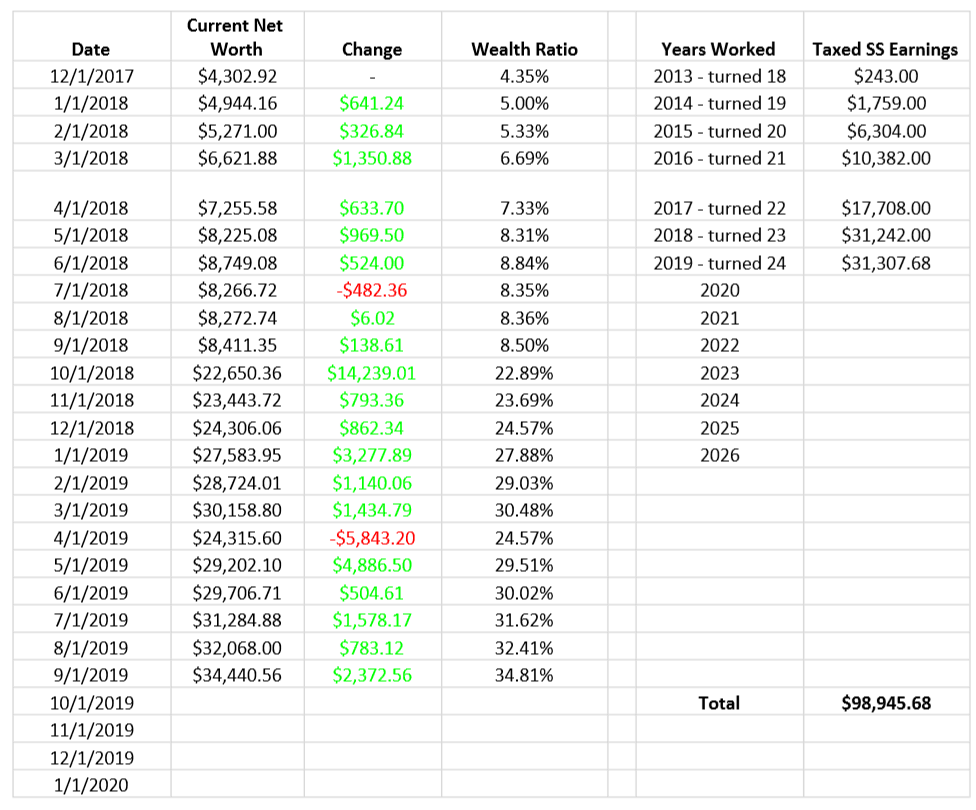Viewport: 976px width, 810px height.
Task: Click the 1/1/2020 date cell
Action: [91, 785]
